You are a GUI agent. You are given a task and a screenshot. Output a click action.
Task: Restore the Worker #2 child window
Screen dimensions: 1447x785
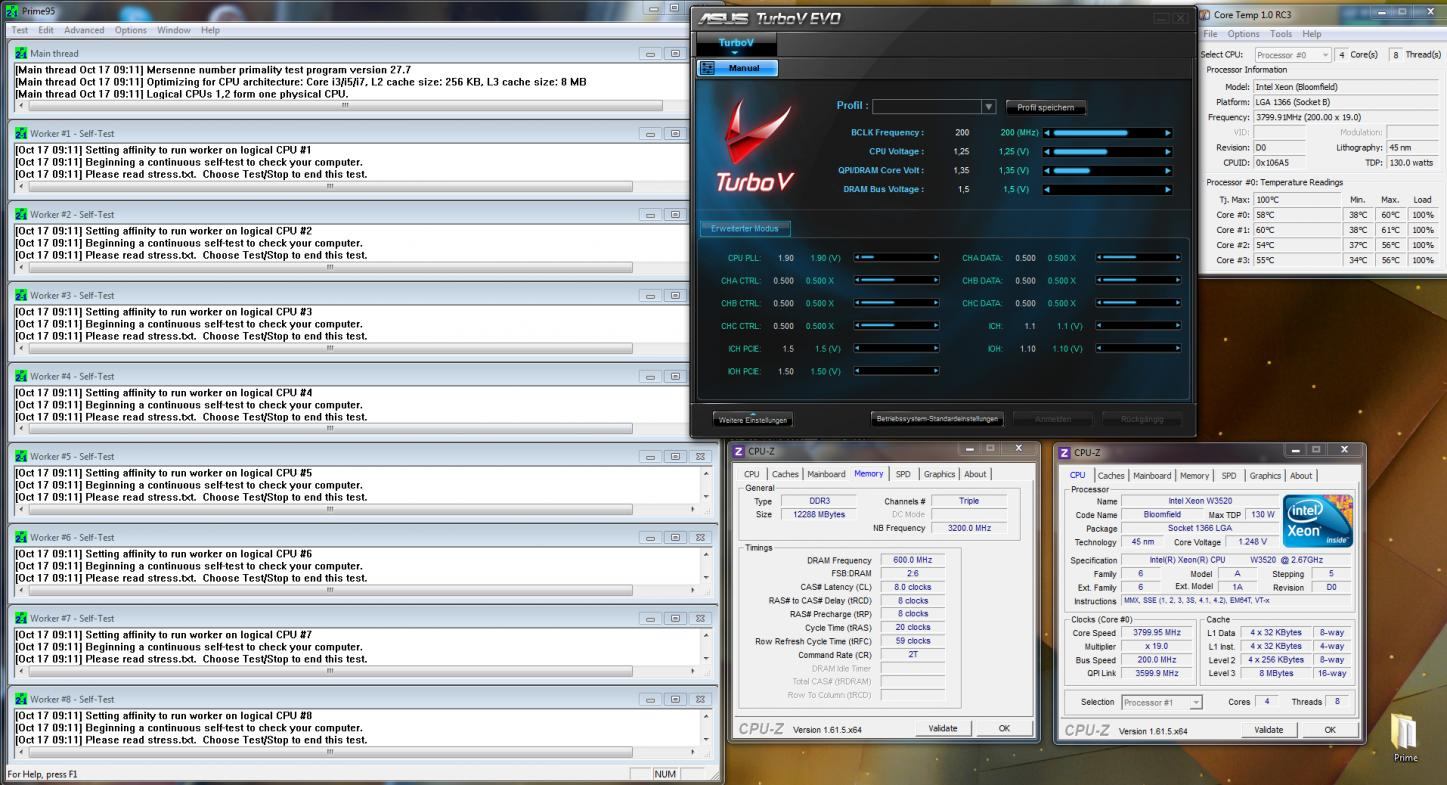(x=675, y=214)
